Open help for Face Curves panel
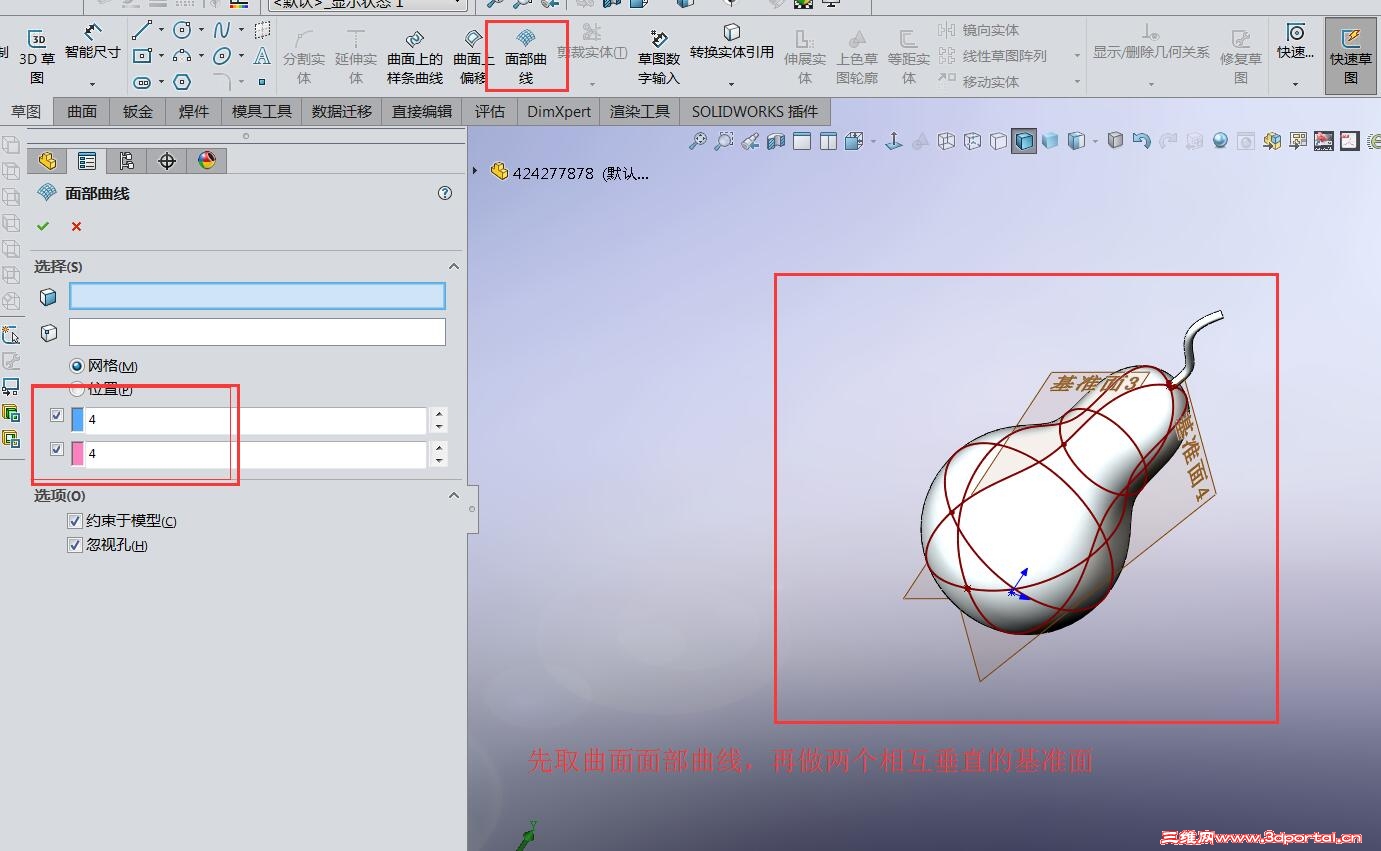1381x851 pixels. pyautogui.click(x=445, y=194)
